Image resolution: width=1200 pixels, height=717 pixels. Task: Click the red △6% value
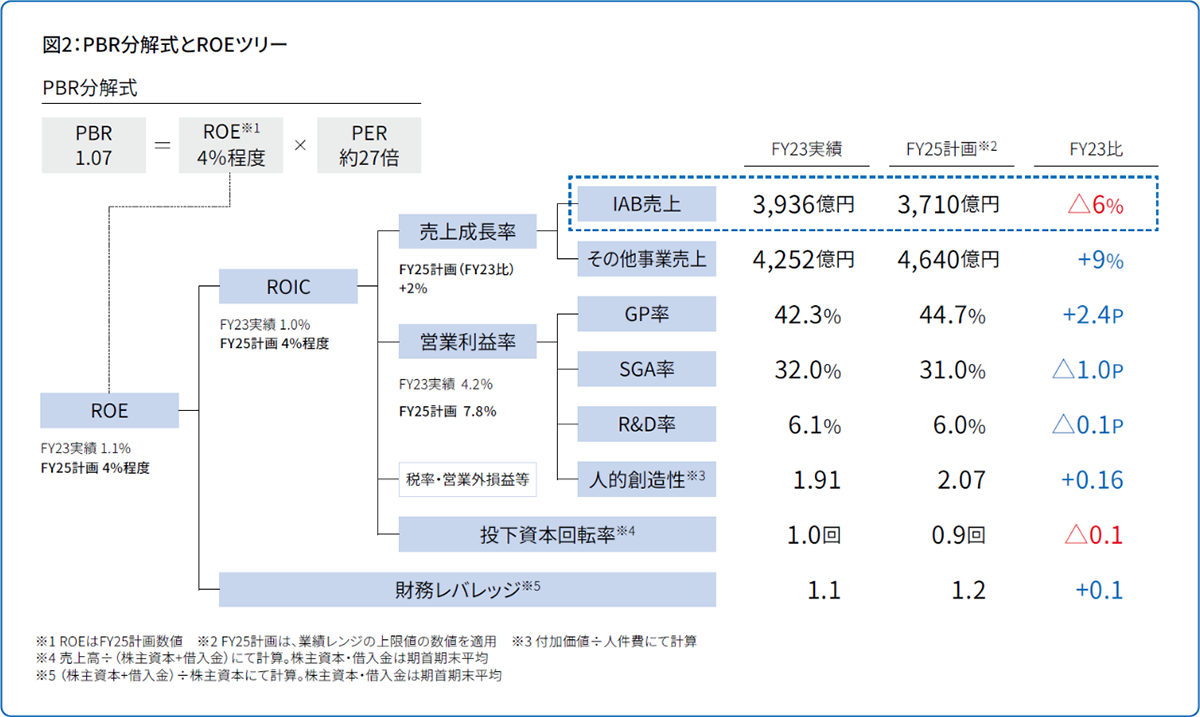coord(1095,205)
